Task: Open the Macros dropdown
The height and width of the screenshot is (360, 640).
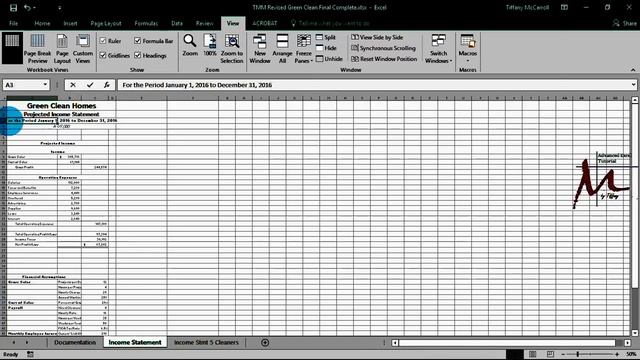Action: pos(468,49)
